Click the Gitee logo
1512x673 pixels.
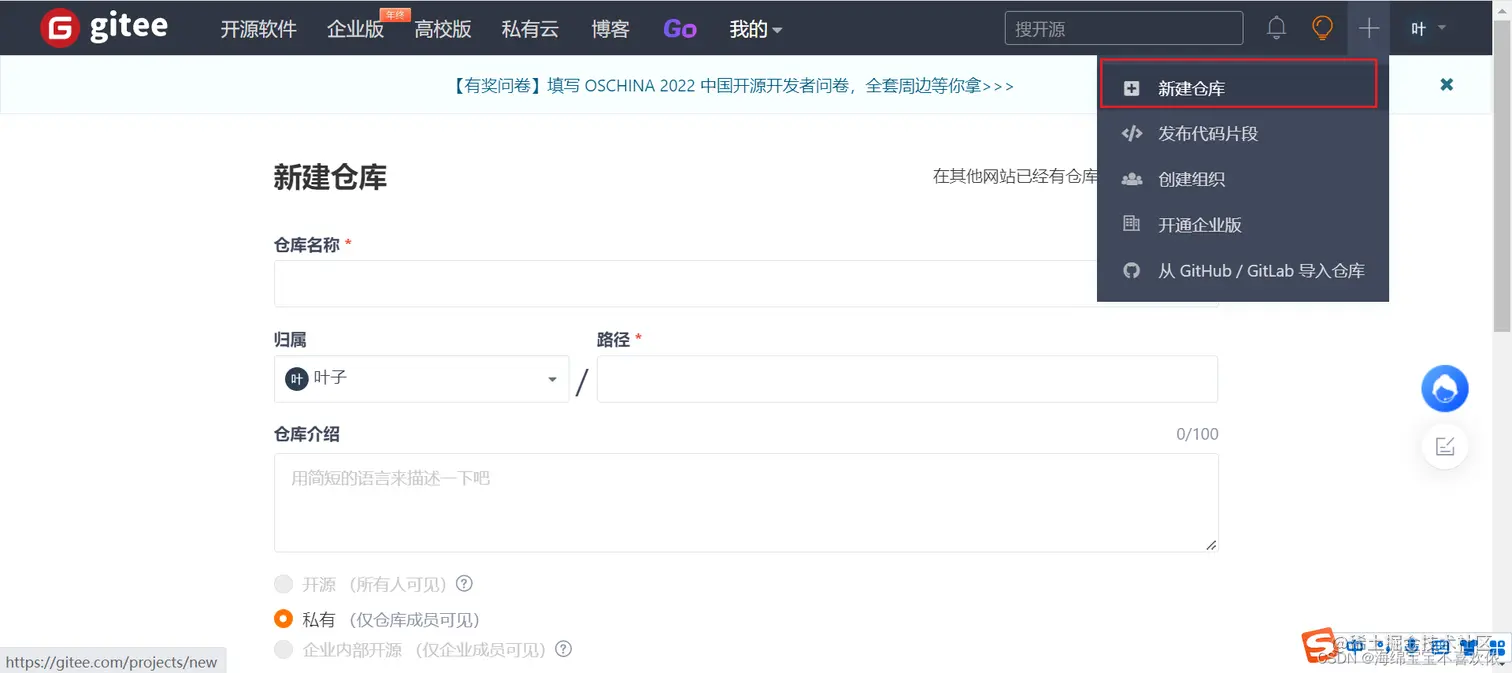click(x=103, y=27)
